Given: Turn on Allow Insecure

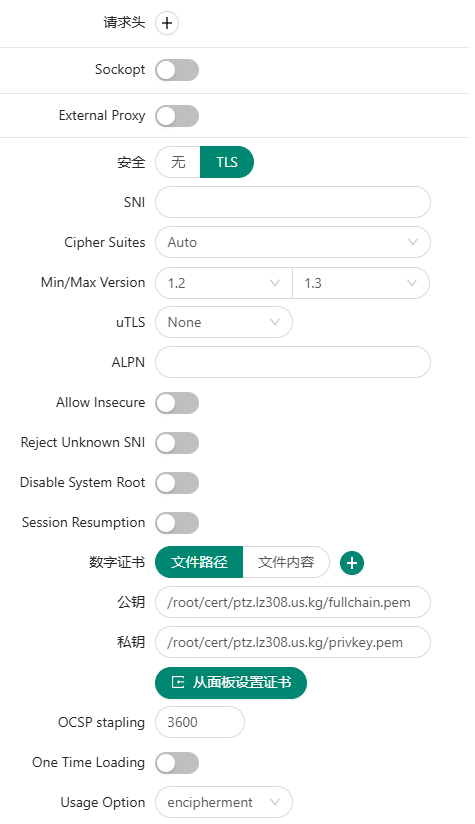Looking at the screenshot, I should click(x=177, y=403).
